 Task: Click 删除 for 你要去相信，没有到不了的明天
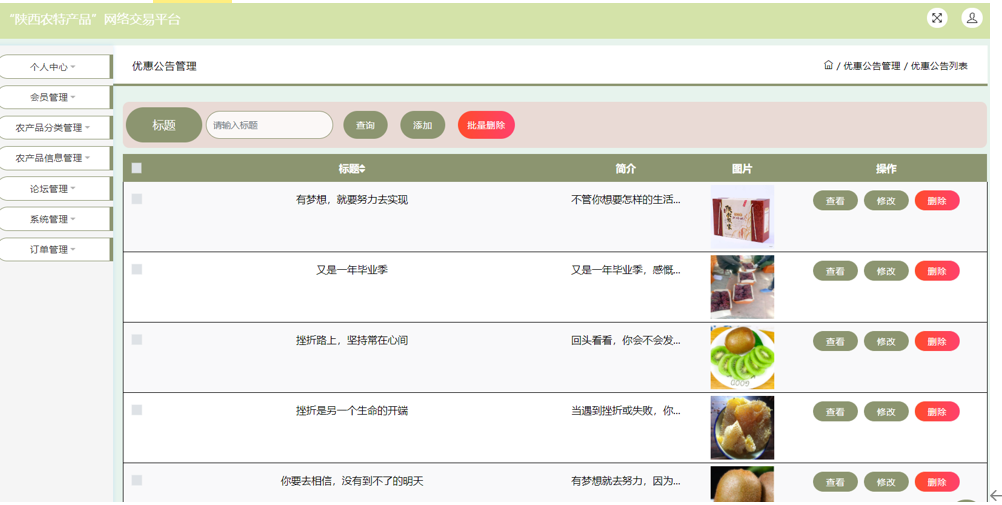[937, 482]
